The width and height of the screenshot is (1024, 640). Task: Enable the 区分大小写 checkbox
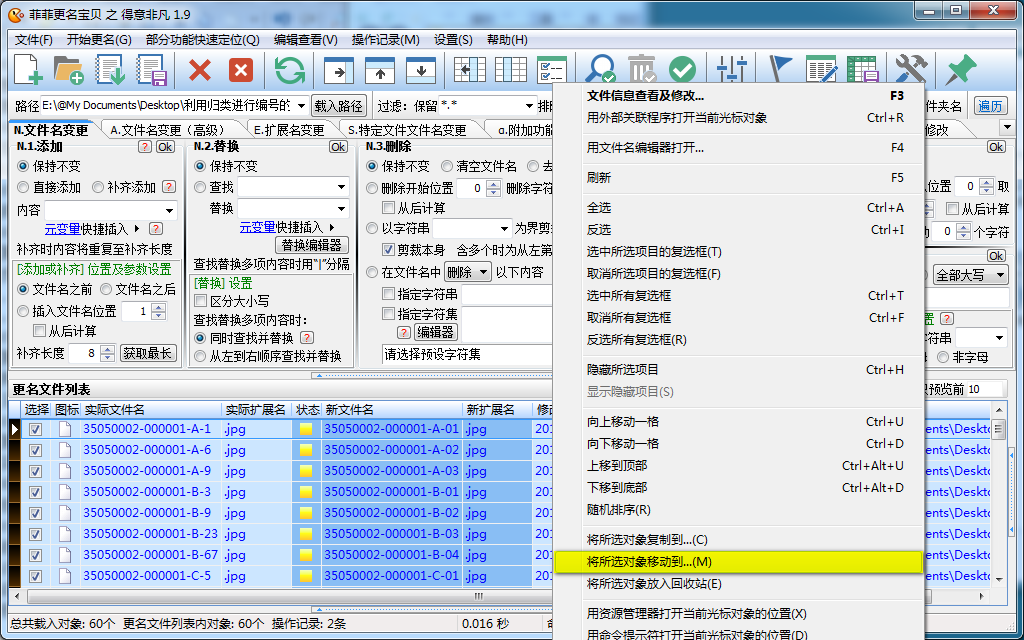200,301
